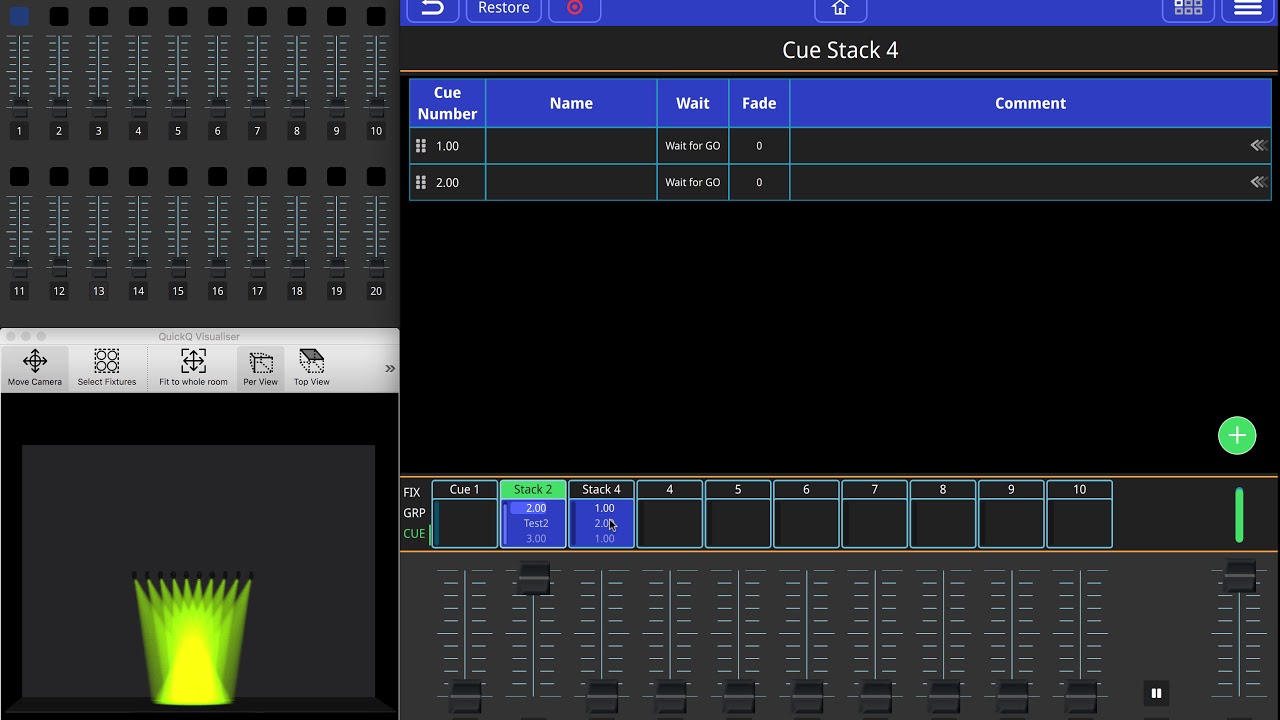1280x720 pixels.
Task: Click flash button above fader 18
Action: [297, 177]
